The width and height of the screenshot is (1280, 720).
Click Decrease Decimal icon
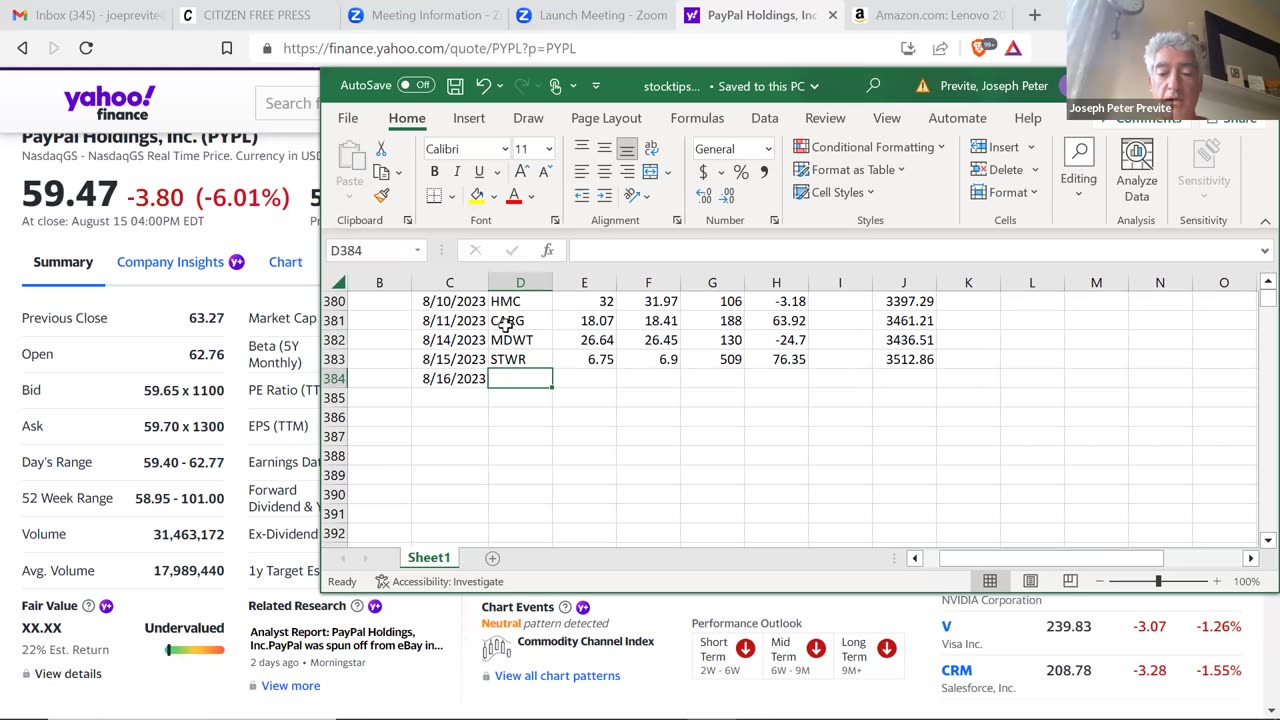point(727,196)
